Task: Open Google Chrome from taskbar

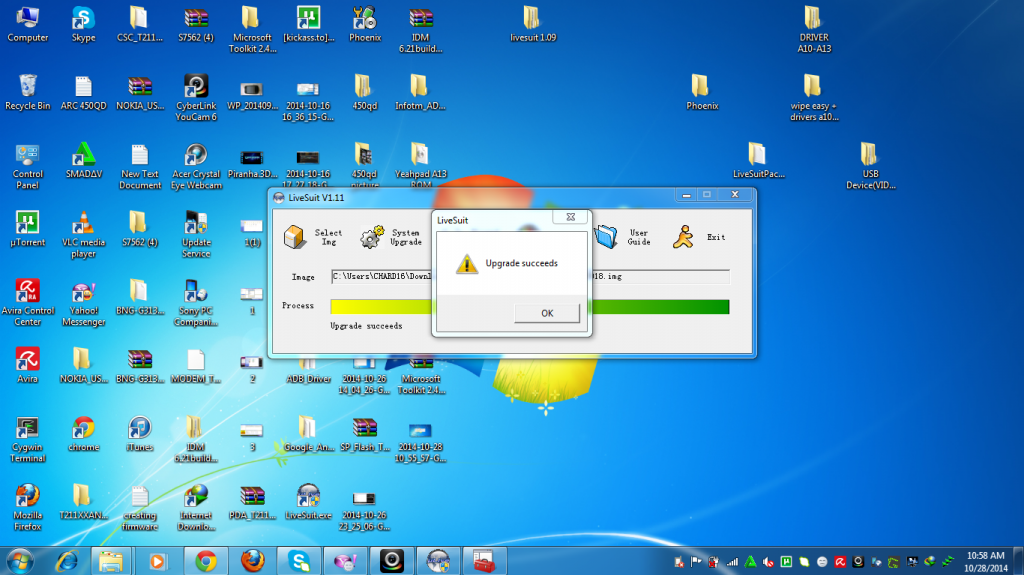Action: 206,561
